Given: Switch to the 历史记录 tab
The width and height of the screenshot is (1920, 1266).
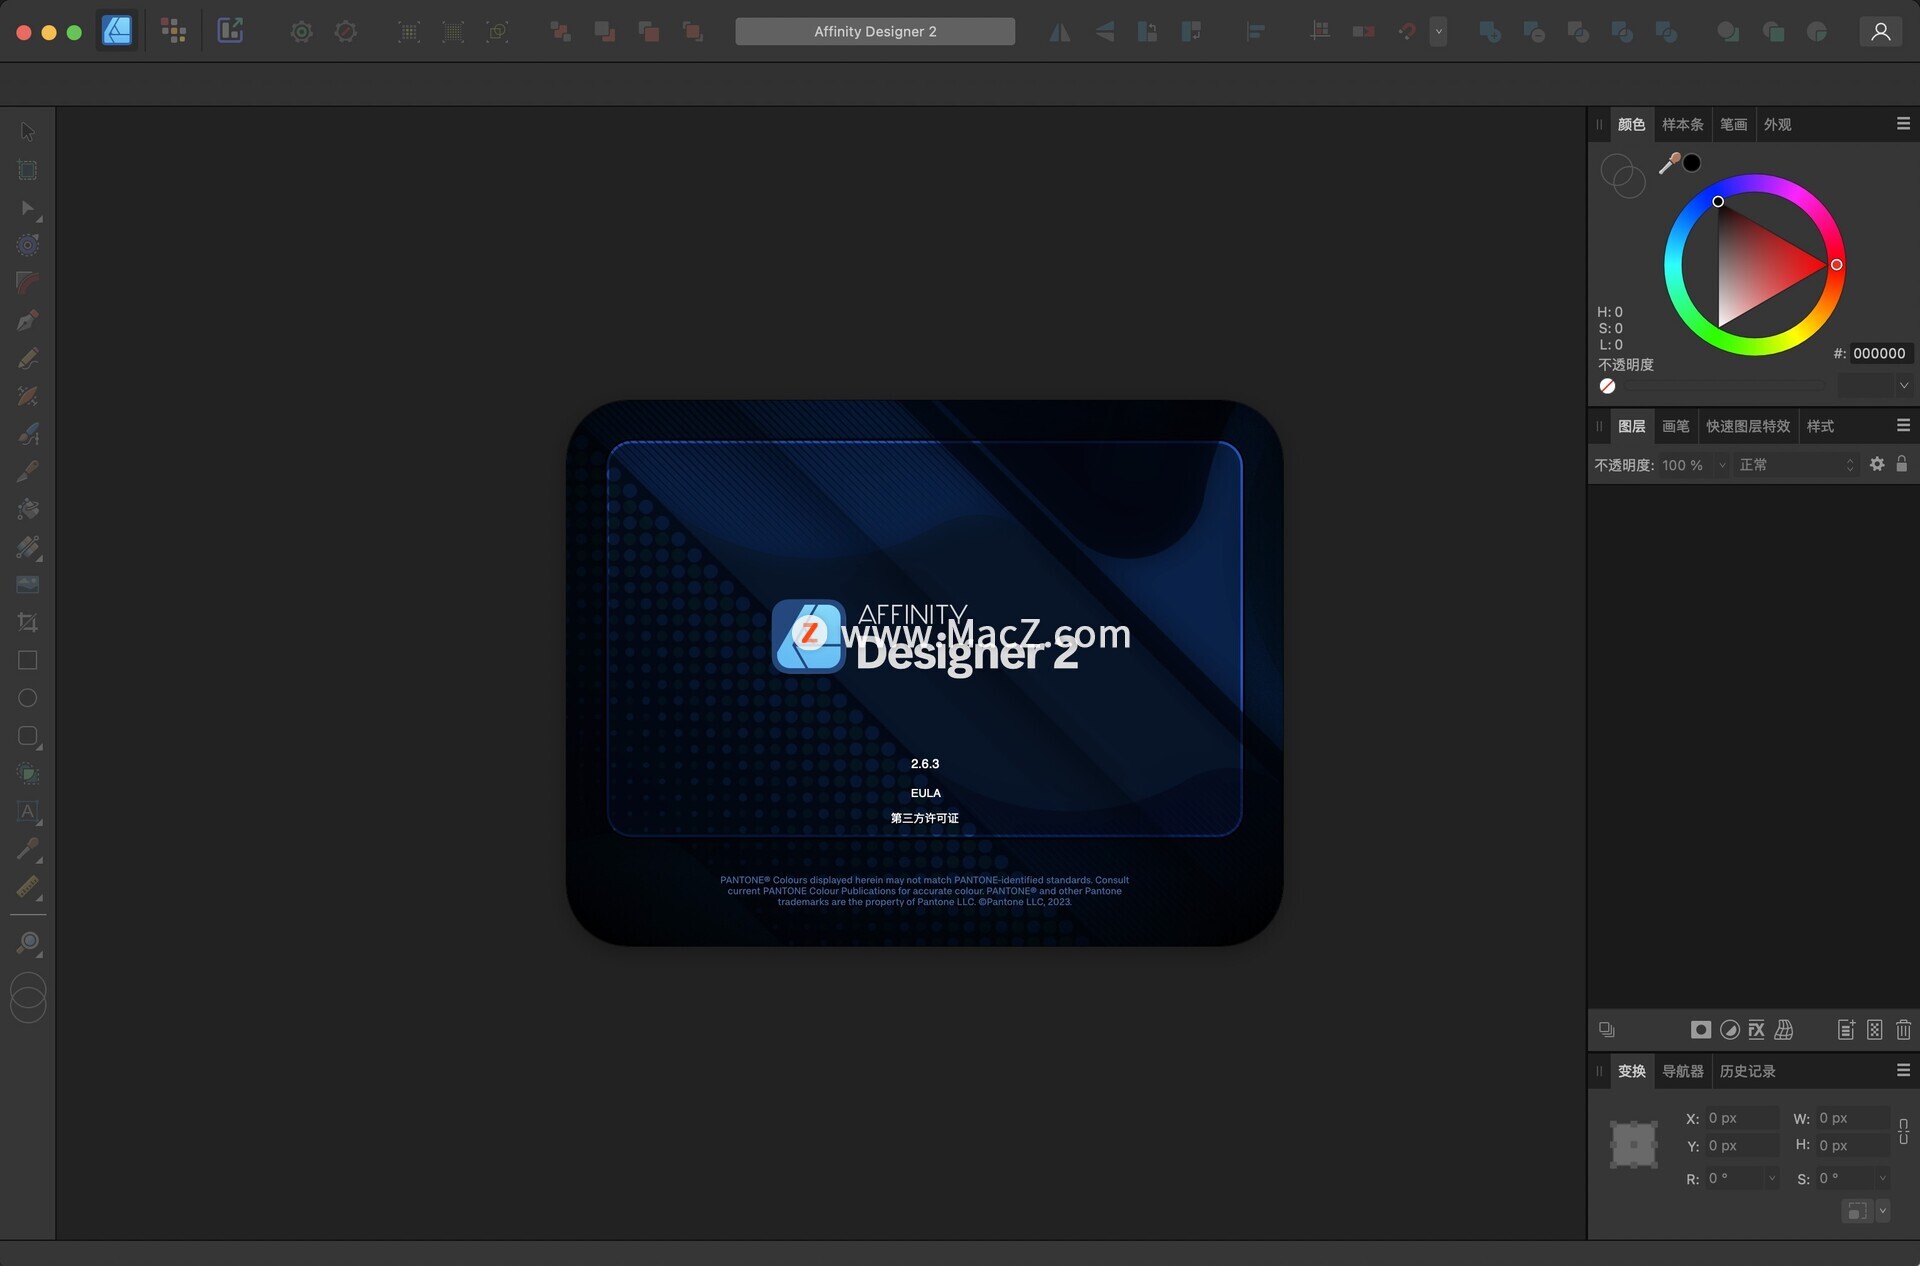Looking at the screenshot, I should tap(1748, 1072).
